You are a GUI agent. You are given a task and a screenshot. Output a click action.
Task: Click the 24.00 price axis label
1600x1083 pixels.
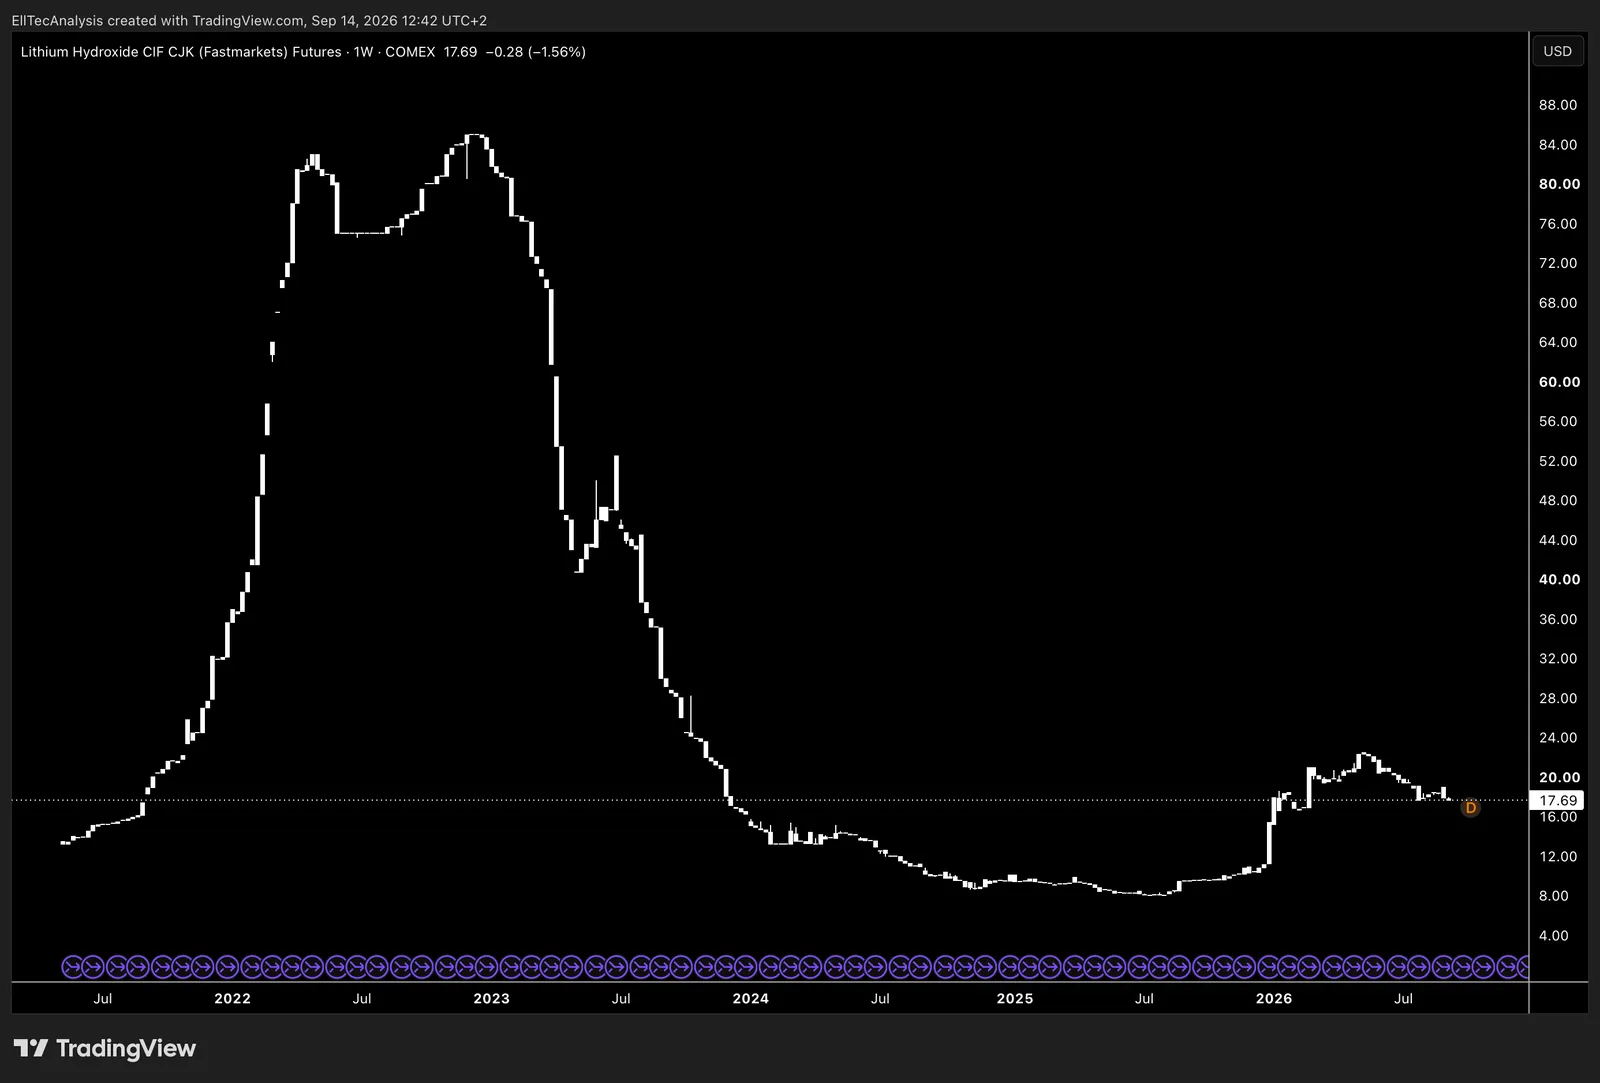1558,738
